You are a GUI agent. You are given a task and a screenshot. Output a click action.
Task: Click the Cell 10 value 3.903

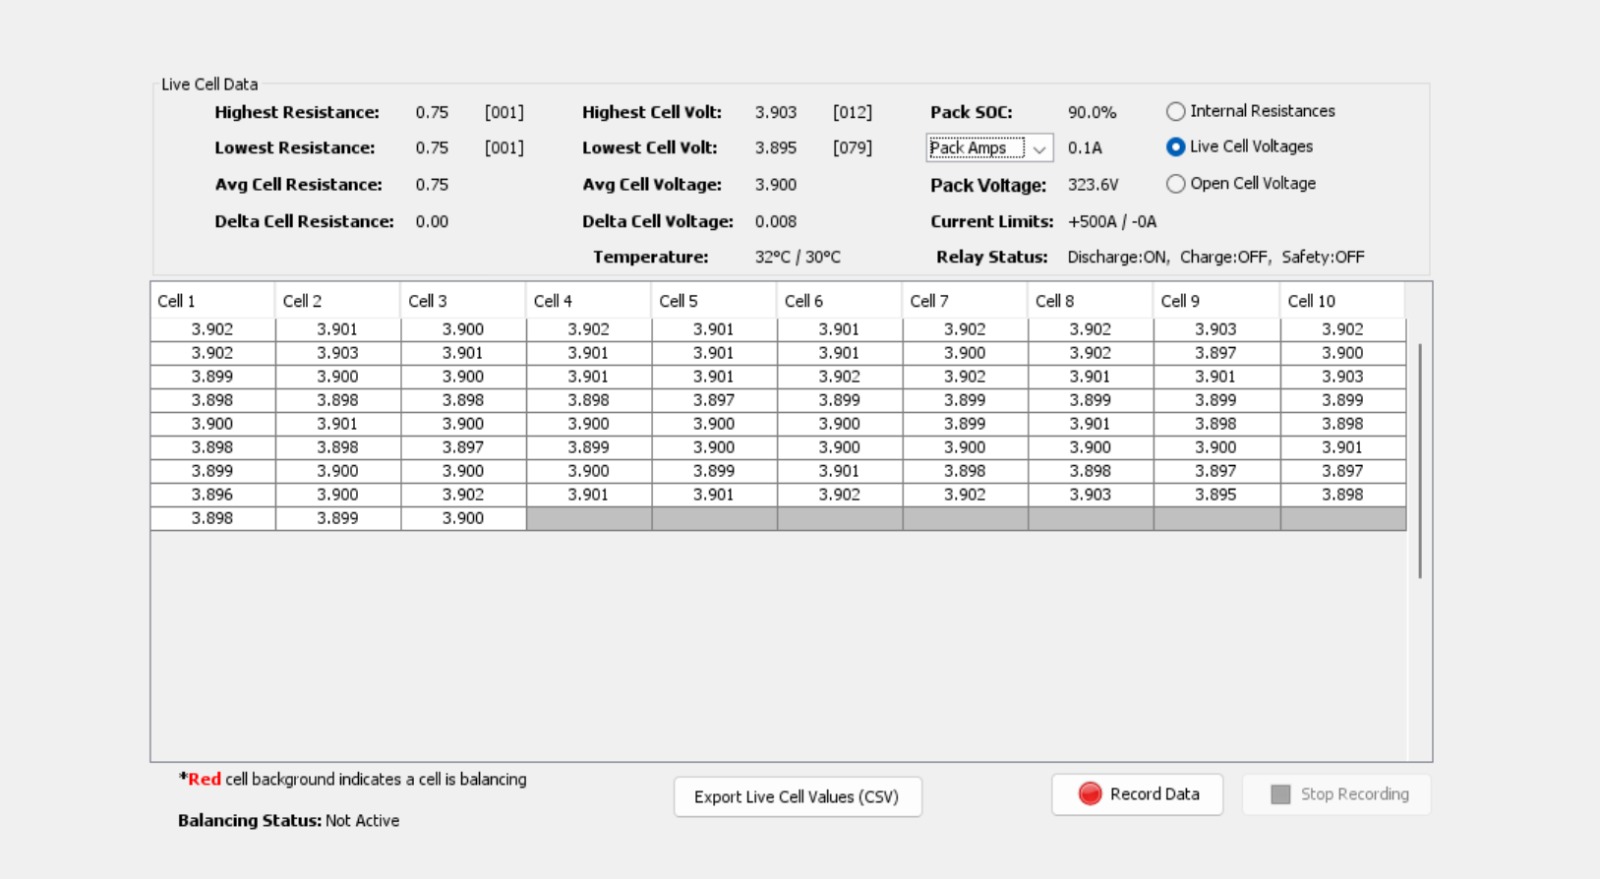click(1342, 377)
